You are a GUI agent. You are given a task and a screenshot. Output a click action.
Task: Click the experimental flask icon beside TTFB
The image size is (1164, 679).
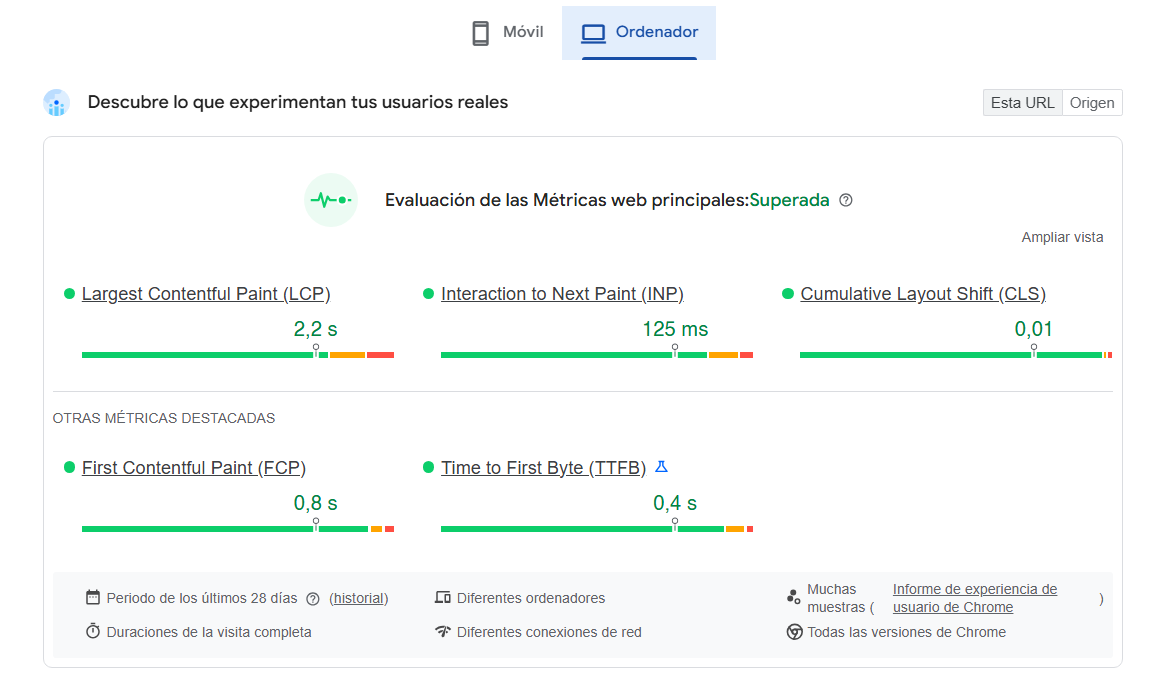661,467
